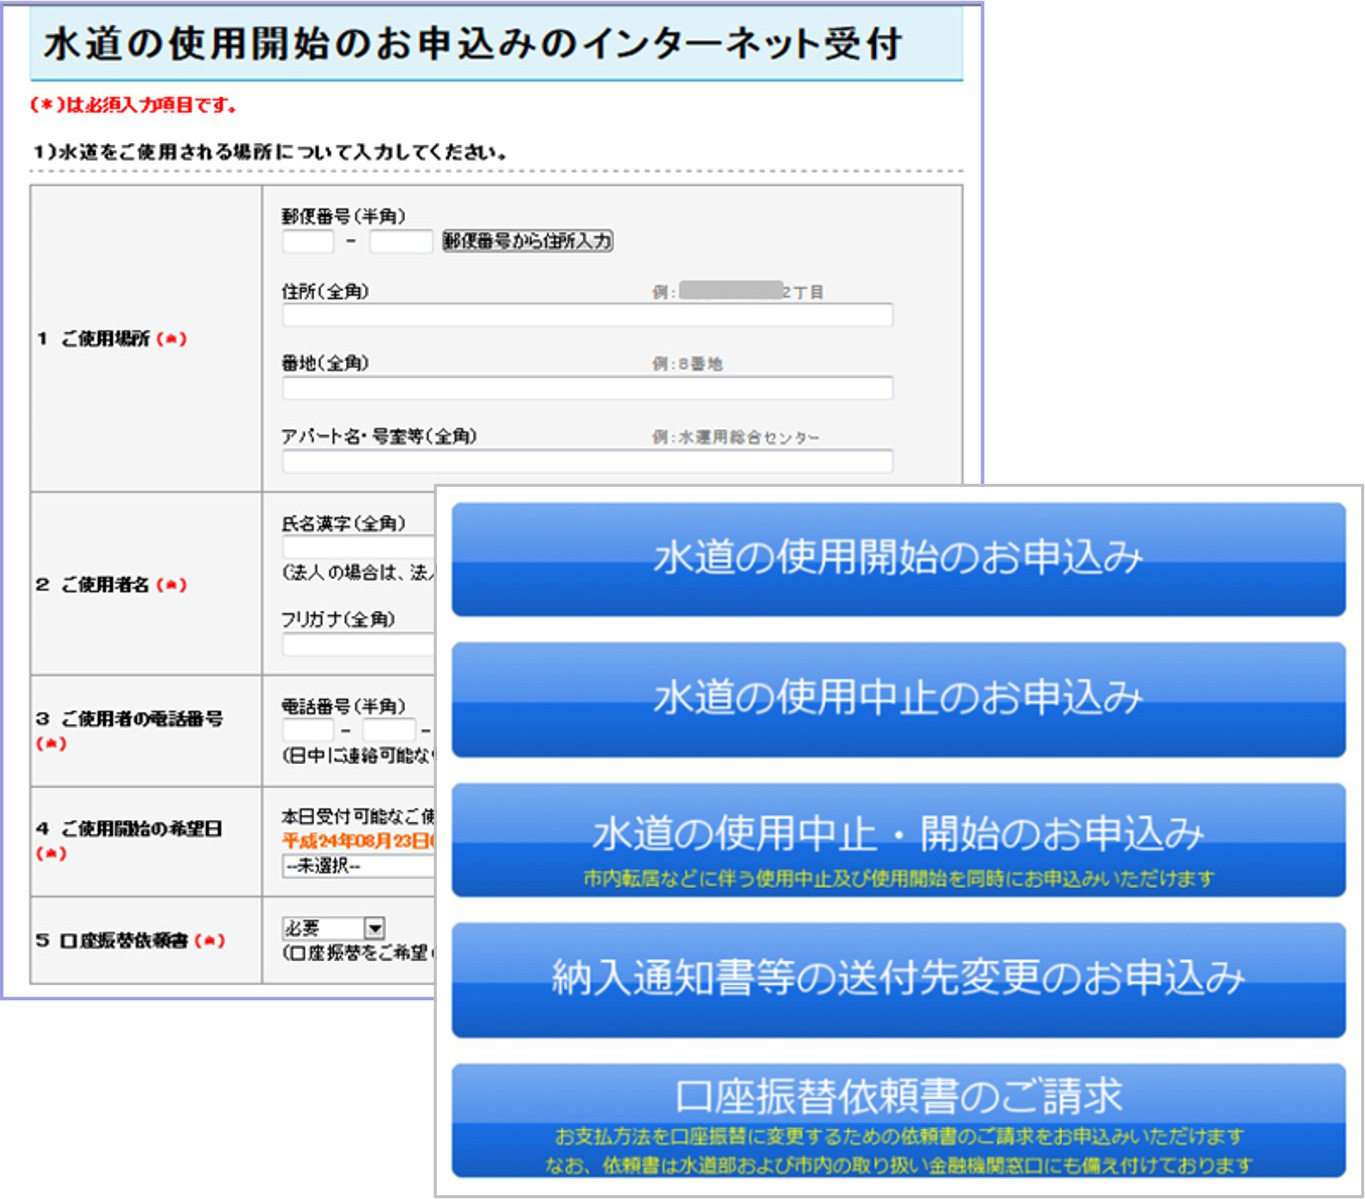Viewport: 1365px width, 1199px height.
Task: Click the second 電話番号 input box
Action: 388,731
